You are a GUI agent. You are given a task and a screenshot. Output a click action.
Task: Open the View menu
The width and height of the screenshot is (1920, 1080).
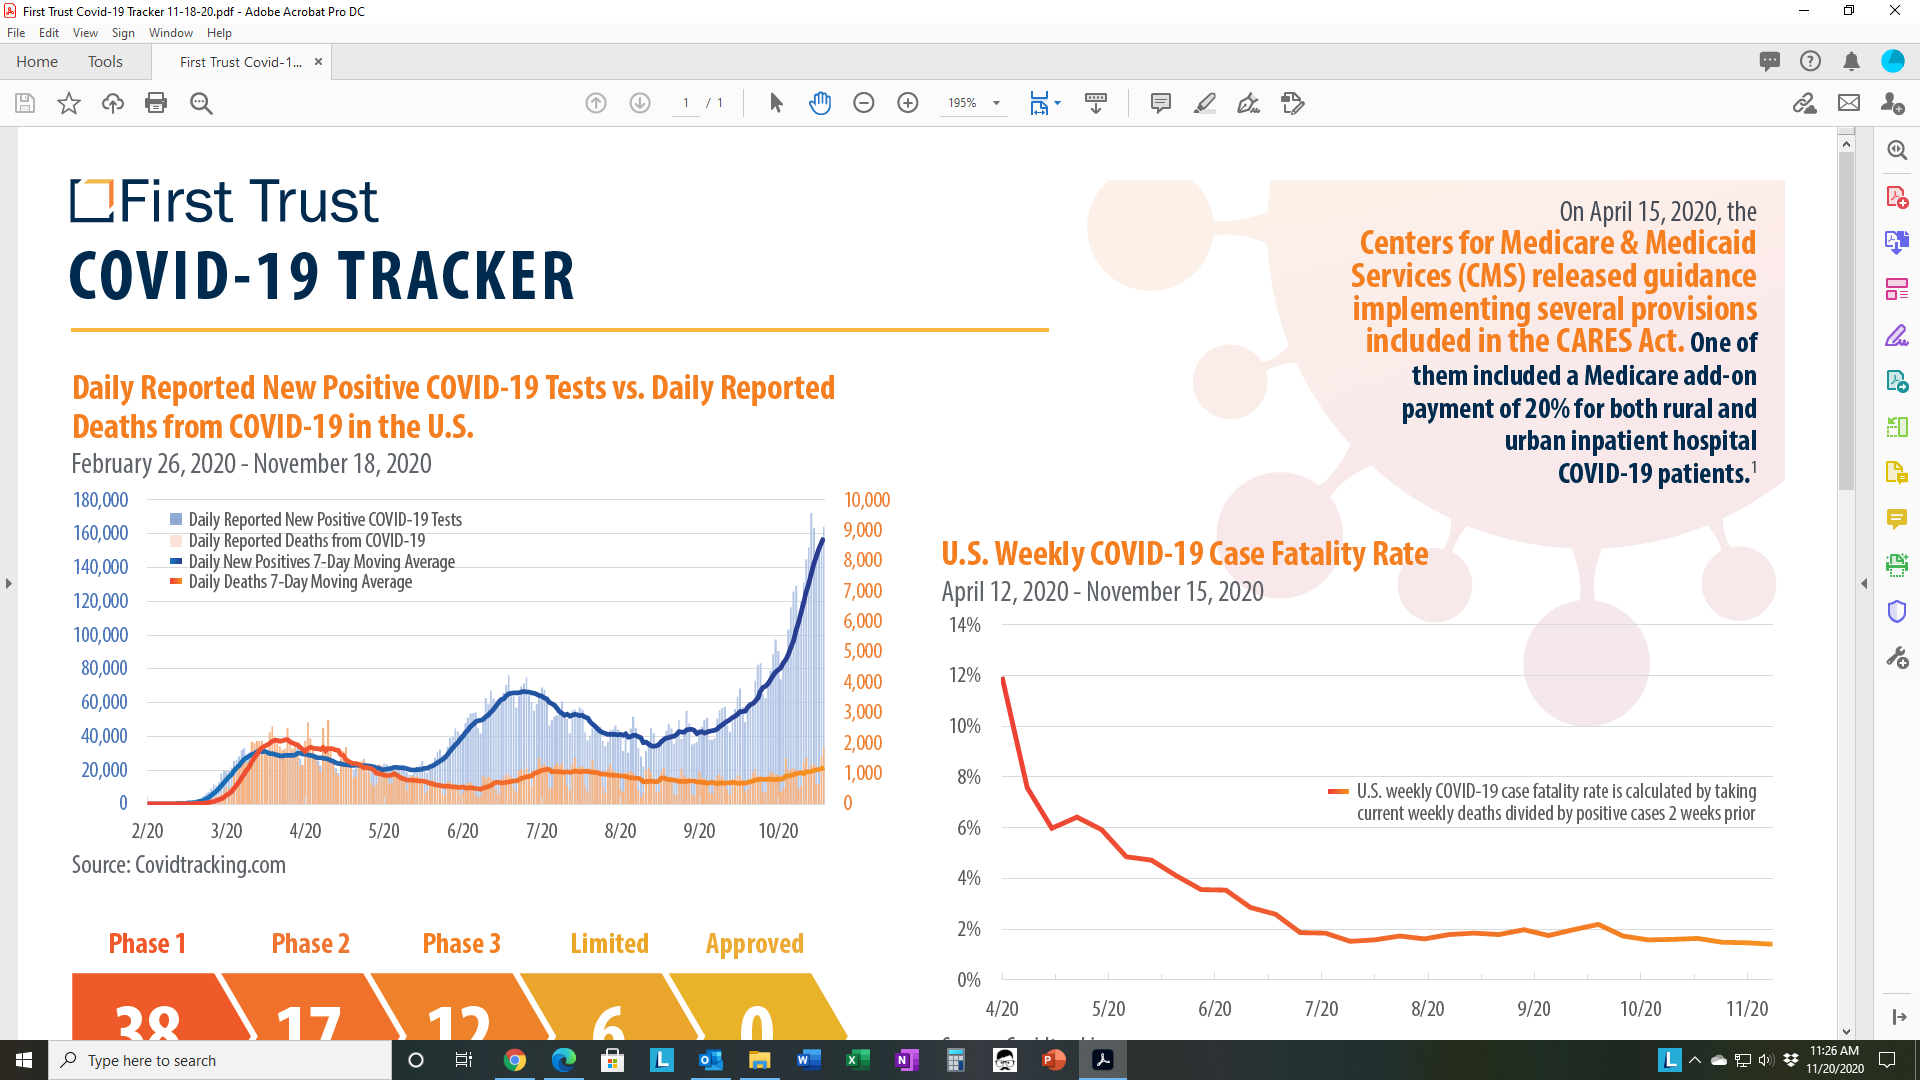tap(85, 33)
